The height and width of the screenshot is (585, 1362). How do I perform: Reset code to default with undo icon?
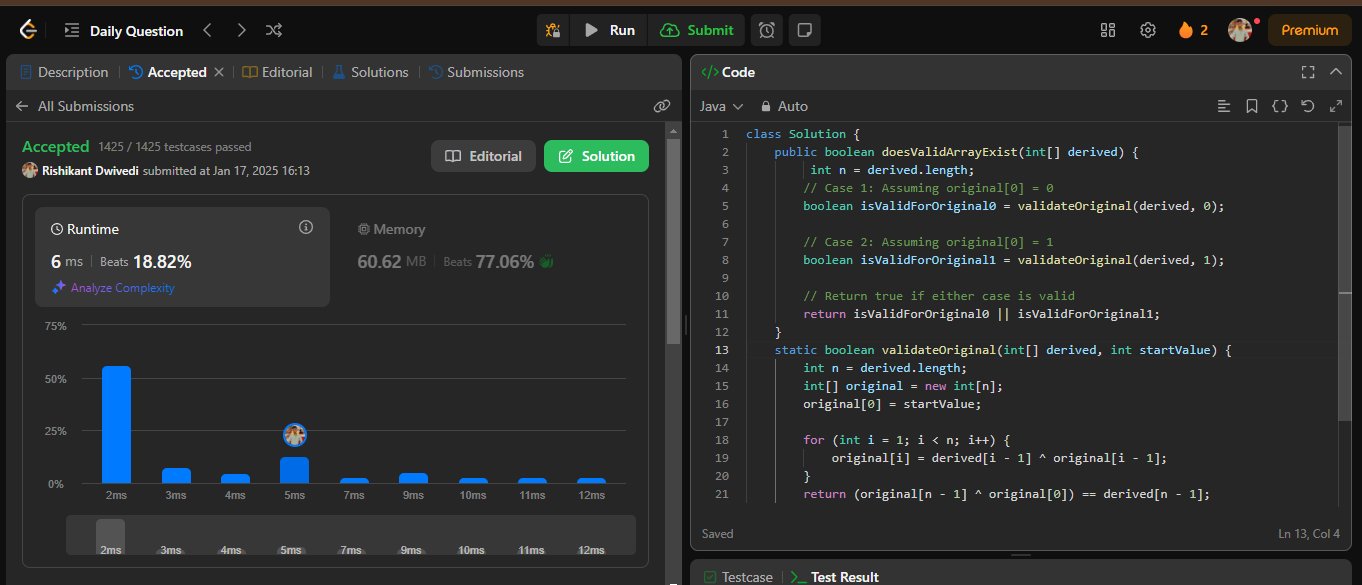(x=1307, y=106)
